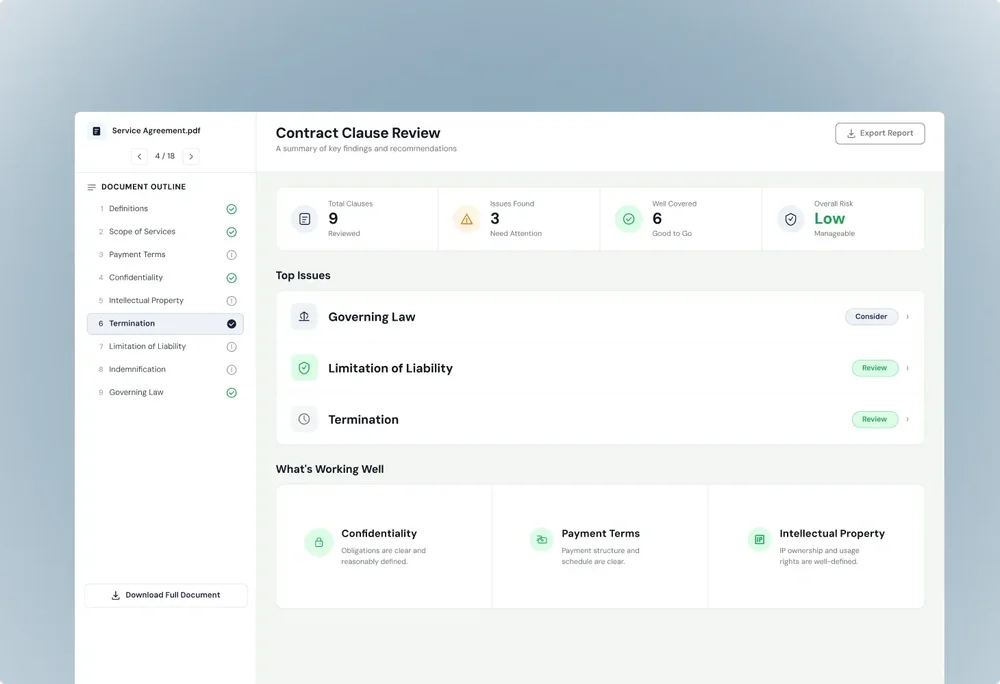The height and width of the screenshot is (684, 1000).
Task: Click Download Full Document button
Action: click(x=166, y=595)
